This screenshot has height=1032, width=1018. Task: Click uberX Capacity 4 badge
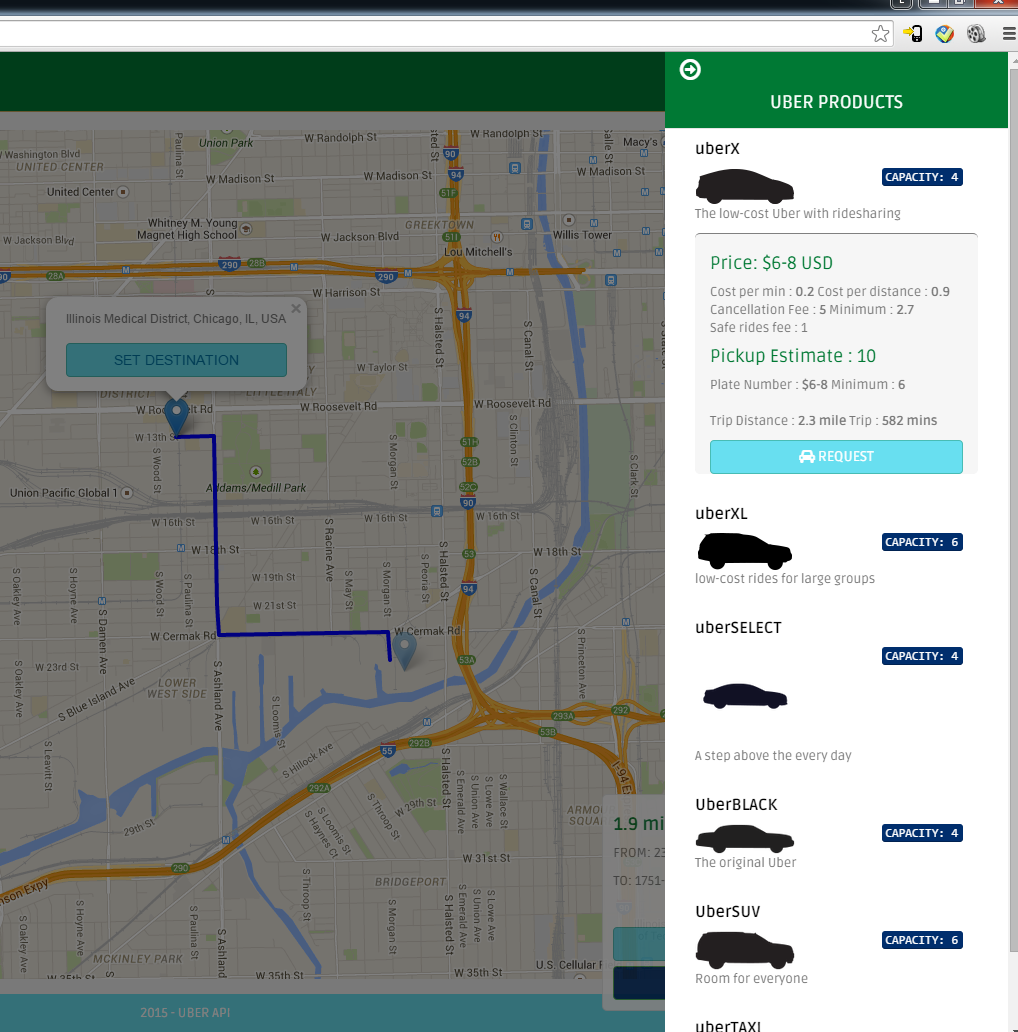[x=922, y=177]
